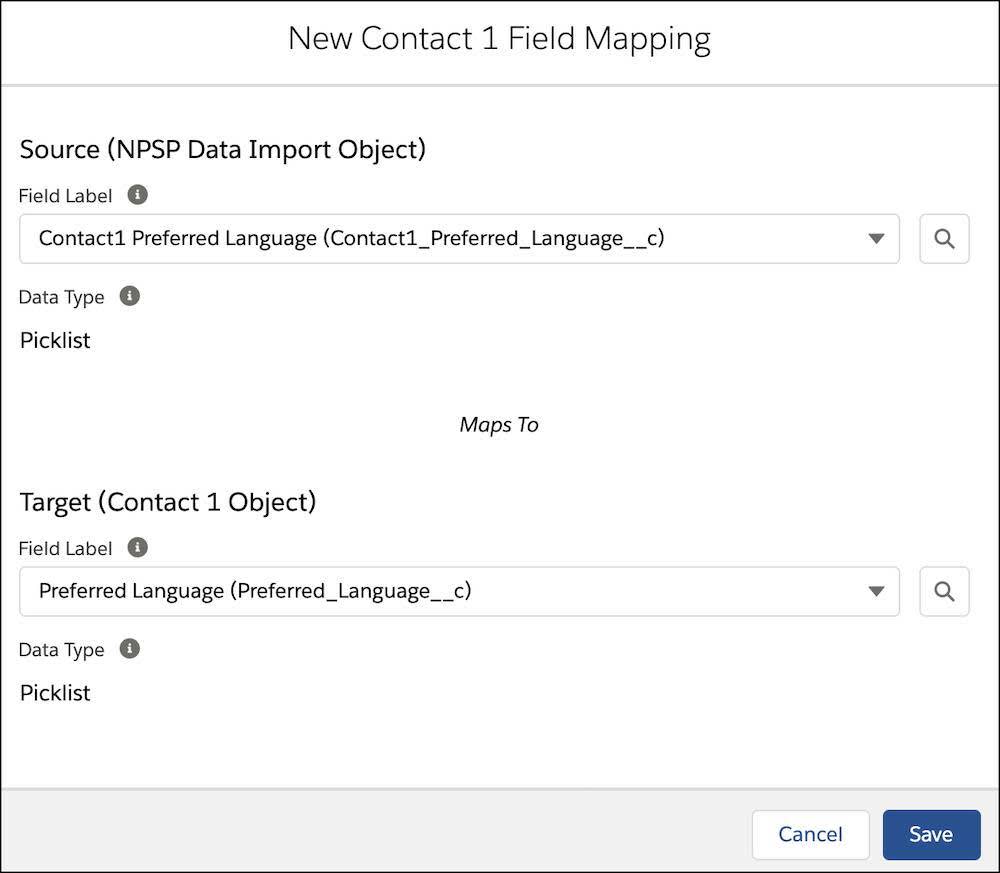Click the 'Maps To' text
This screenshot has width=1000, height=873.
click(499, 425)
